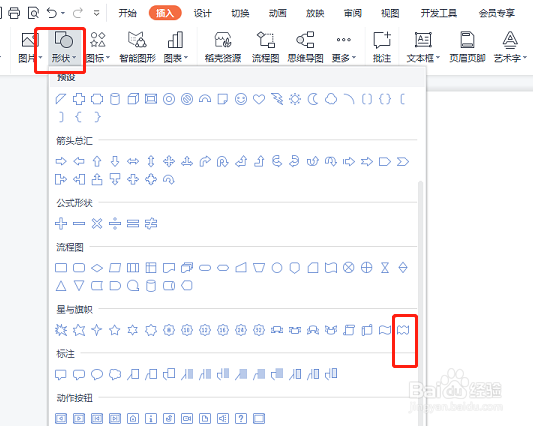Insert a 智能图形 smart graphic
This screenshot has width=533, height=426.
[x=137, y=48]
